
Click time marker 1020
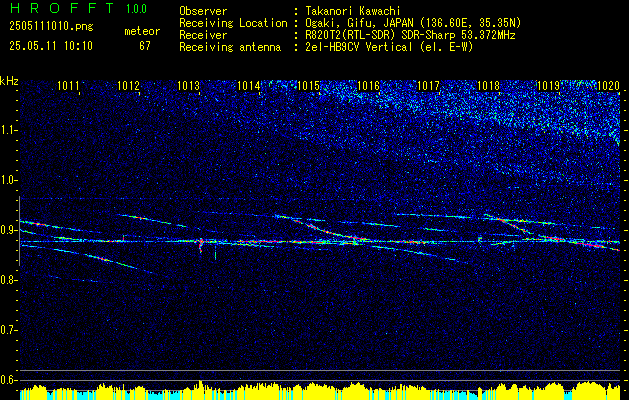click(x=608, y=85)
